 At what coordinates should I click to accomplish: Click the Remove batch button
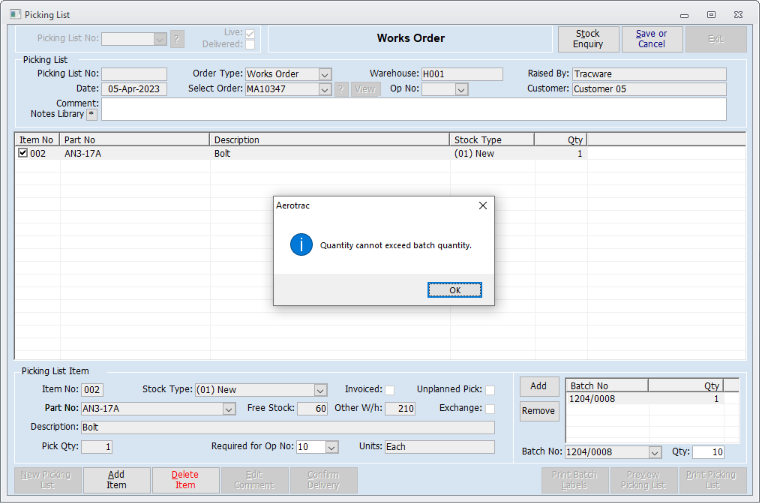[539, 411]
